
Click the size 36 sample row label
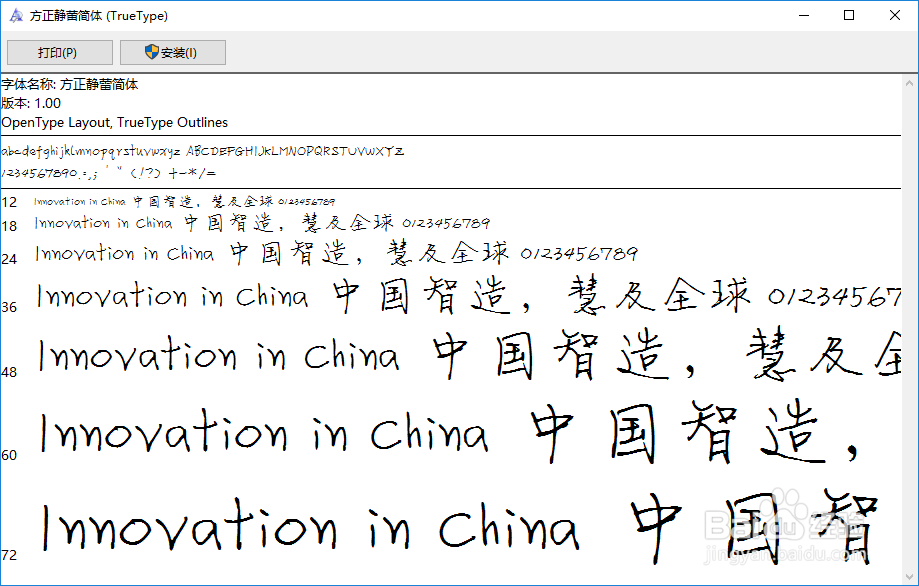(x=9, y=307)
